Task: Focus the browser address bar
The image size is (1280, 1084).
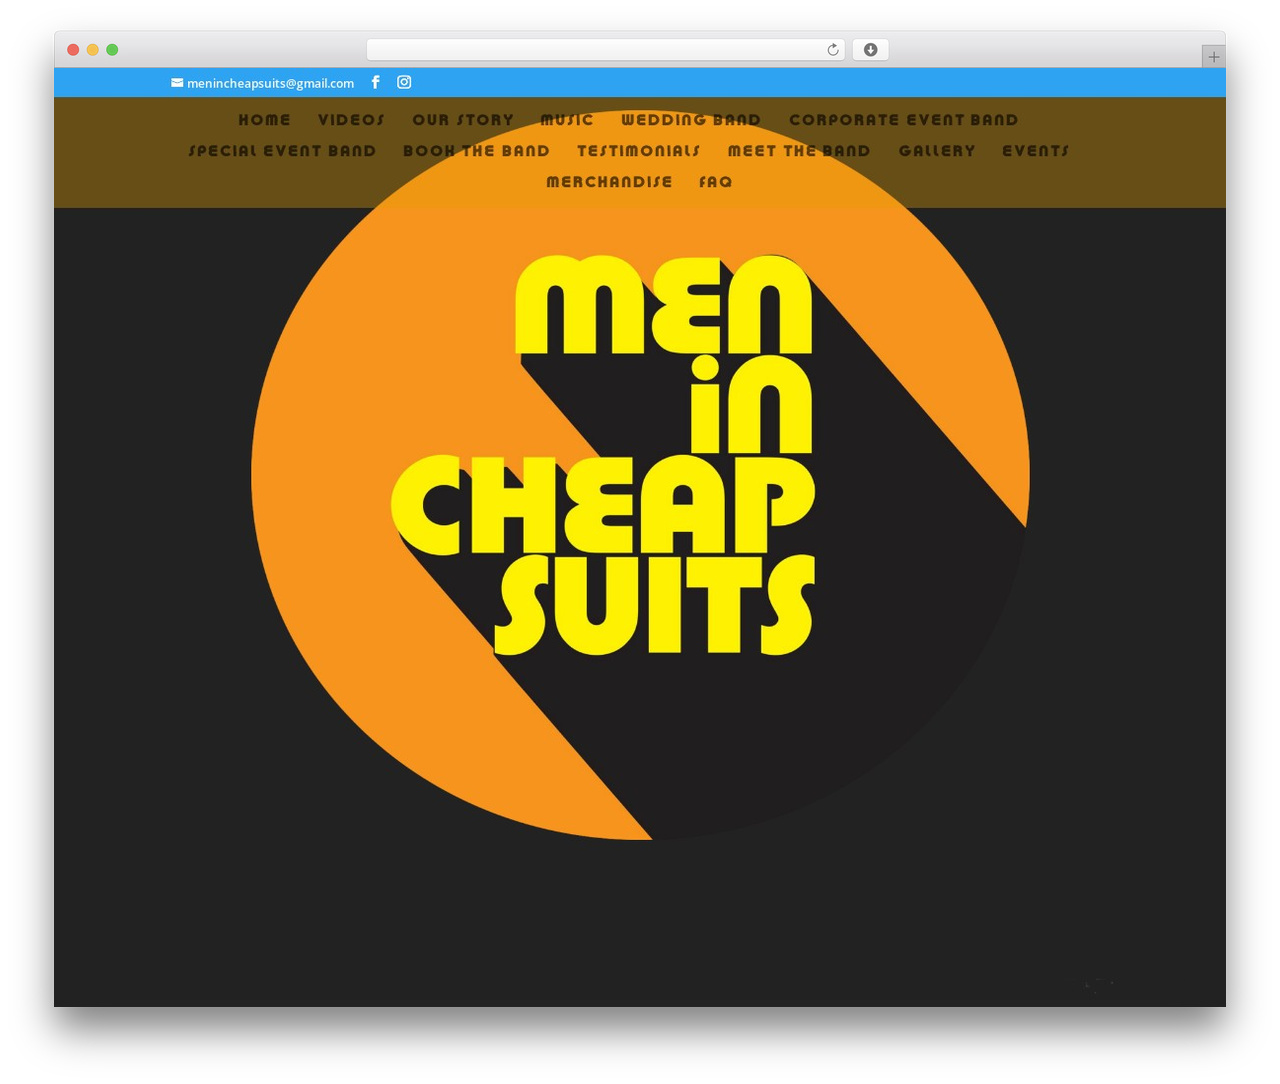Action: pyautogui.click(x=605, y=50)
